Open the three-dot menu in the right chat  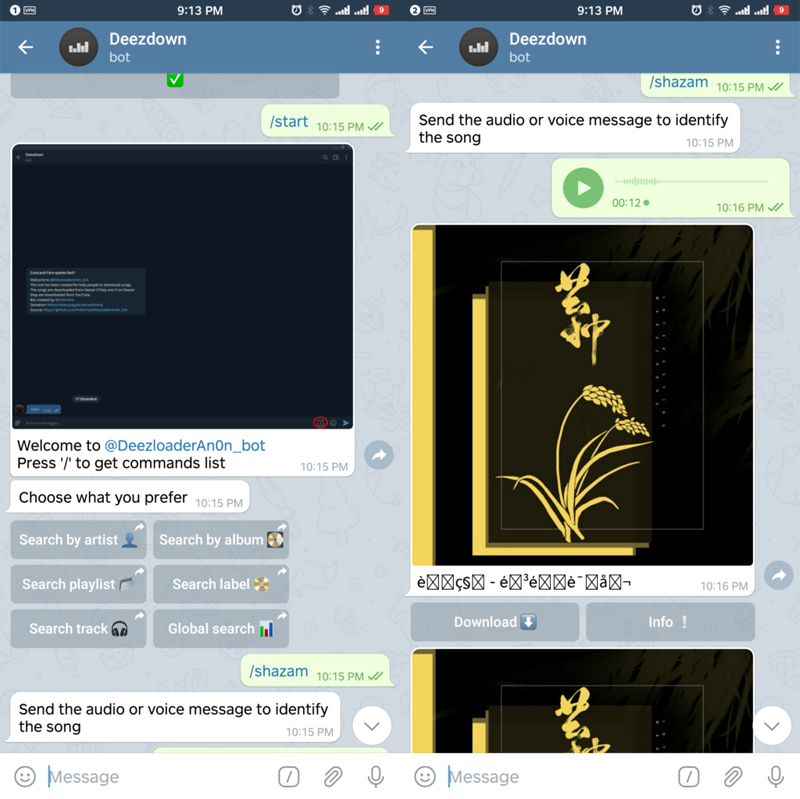pyautogui.click(x=778, y=47)
